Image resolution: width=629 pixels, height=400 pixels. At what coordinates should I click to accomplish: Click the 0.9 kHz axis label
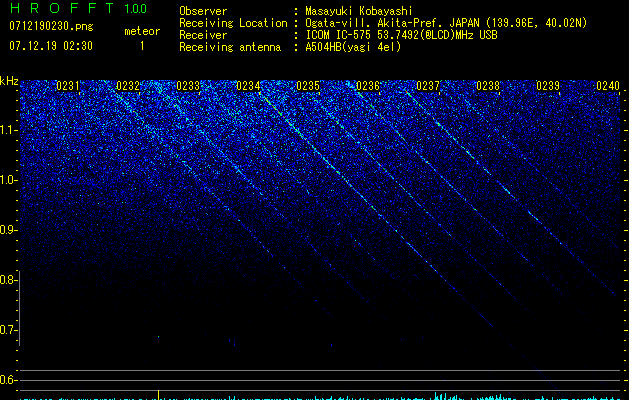pos(8,230)
